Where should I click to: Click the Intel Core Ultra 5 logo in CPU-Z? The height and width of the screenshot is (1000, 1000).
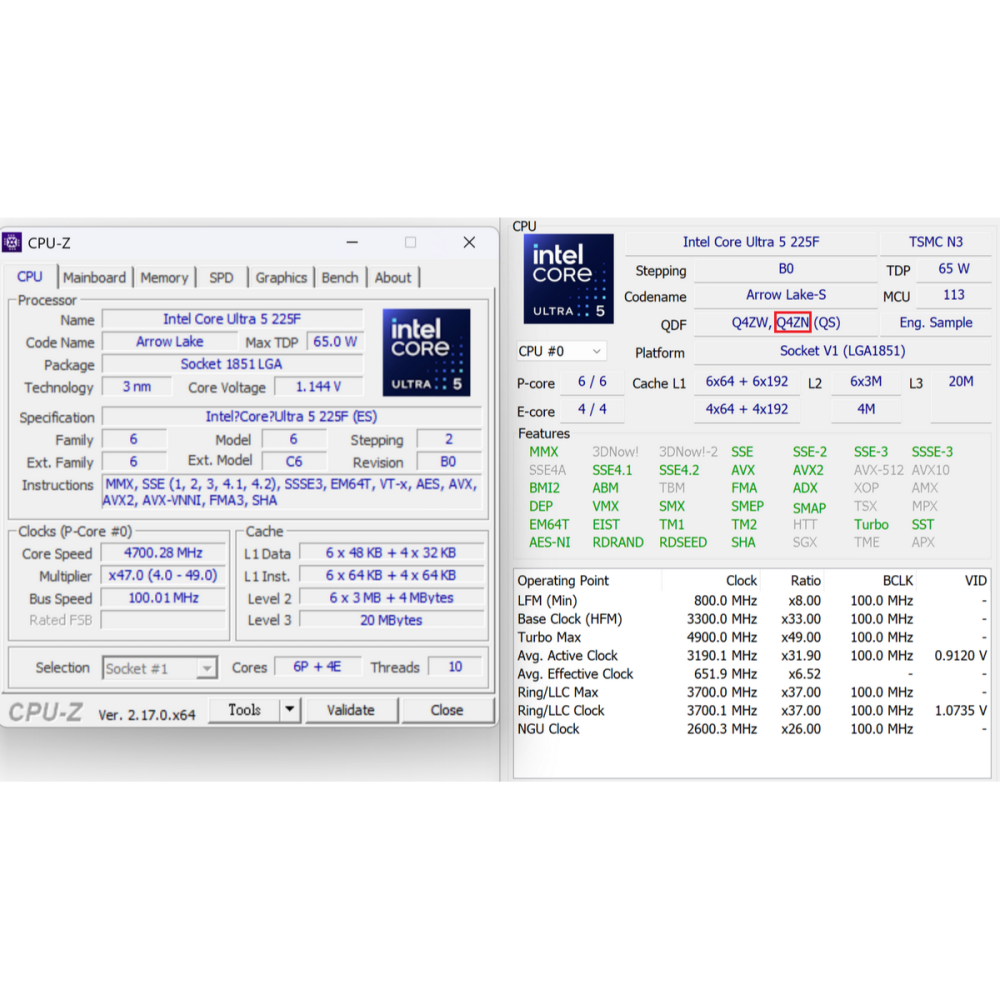pos(426,352)
